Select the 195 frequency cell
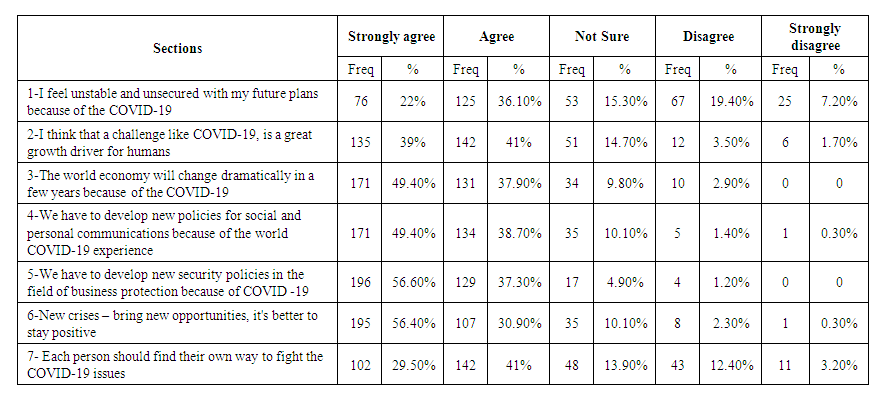Image resolution: width=892 pixels, height=401 pixels. pos(360,323)
